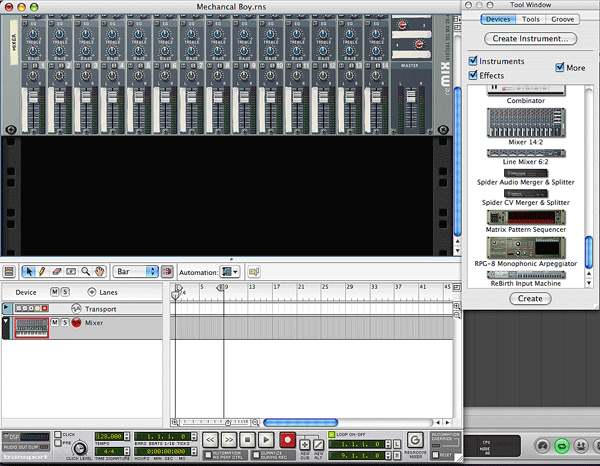
Task: Toggle the More checkbox
Action: point(561,68)
